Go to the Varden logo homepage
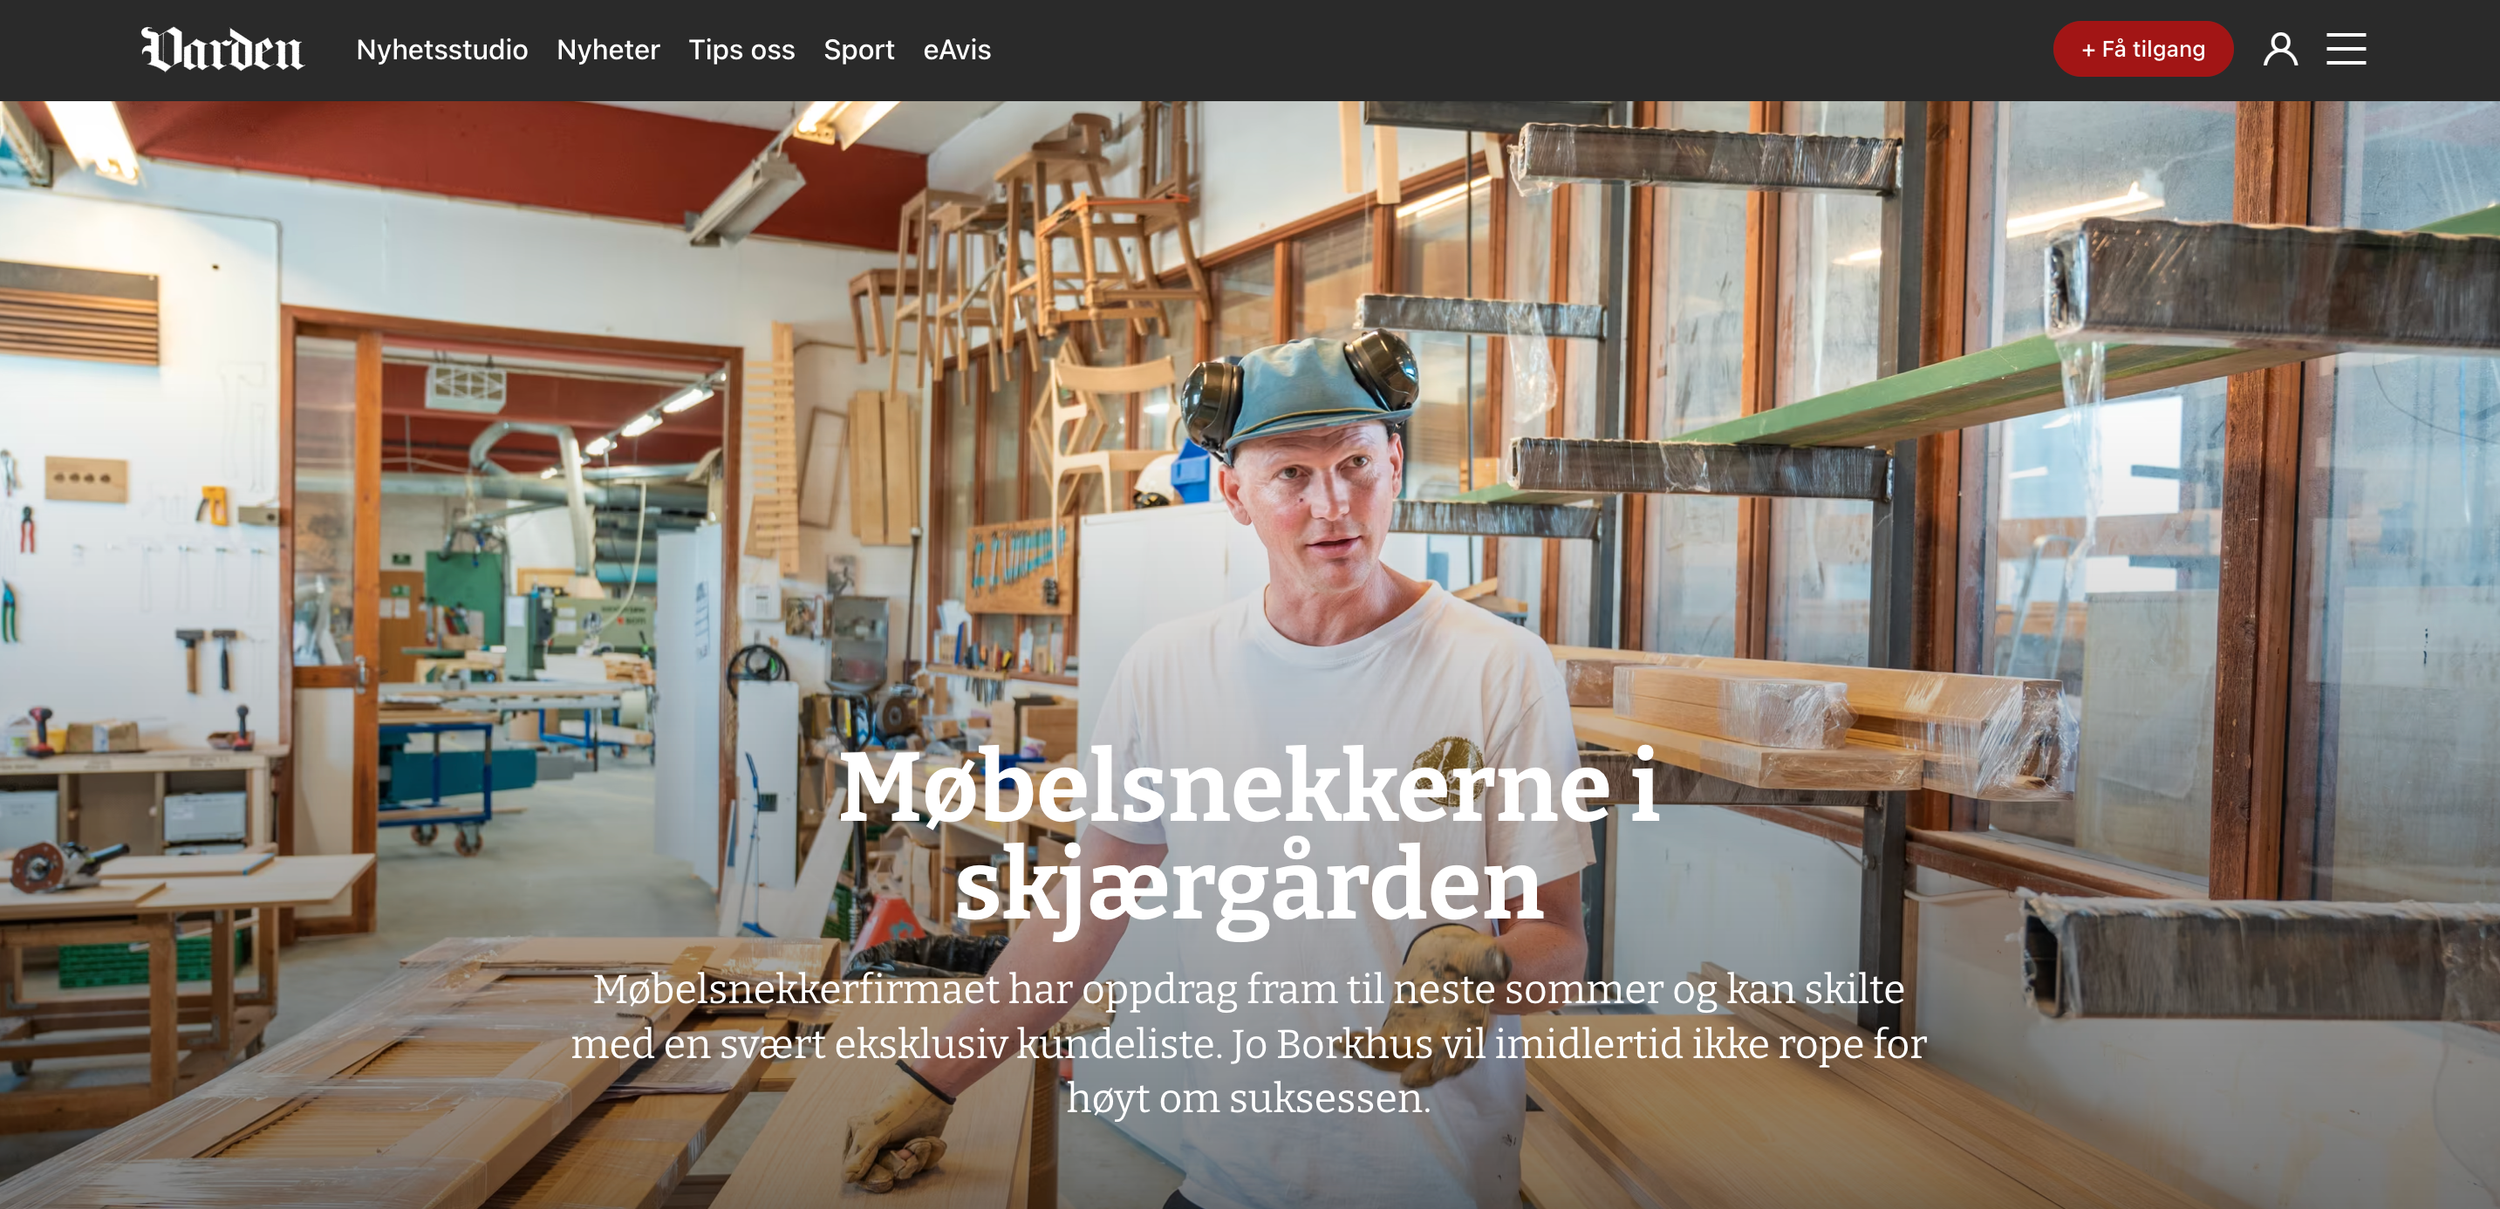 222,49
